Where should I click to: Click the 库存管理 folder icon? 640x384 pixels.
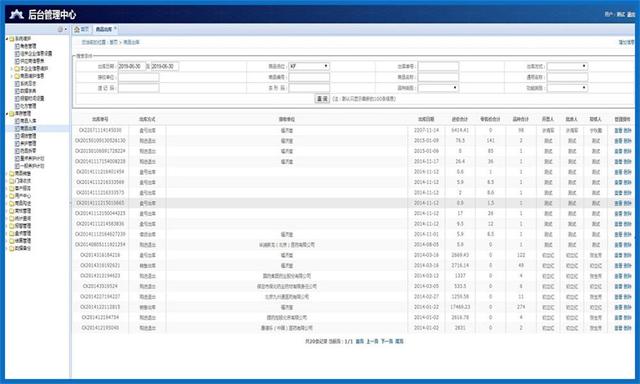coord(12,113)
